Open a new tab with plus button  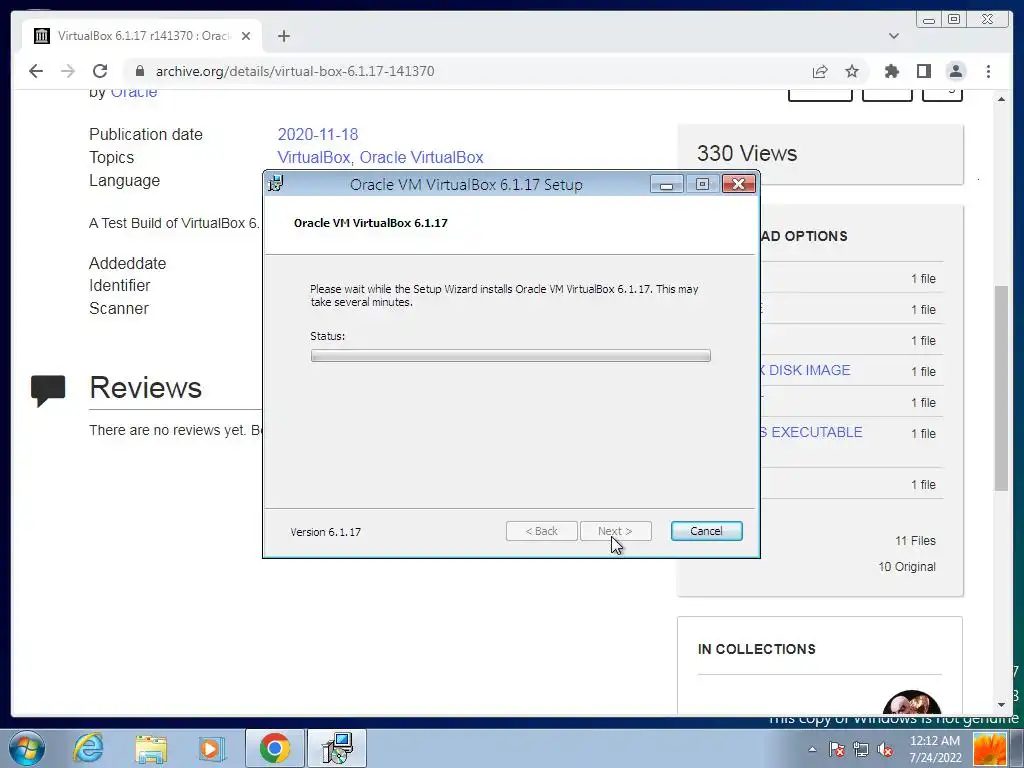[x=283, y=36]
